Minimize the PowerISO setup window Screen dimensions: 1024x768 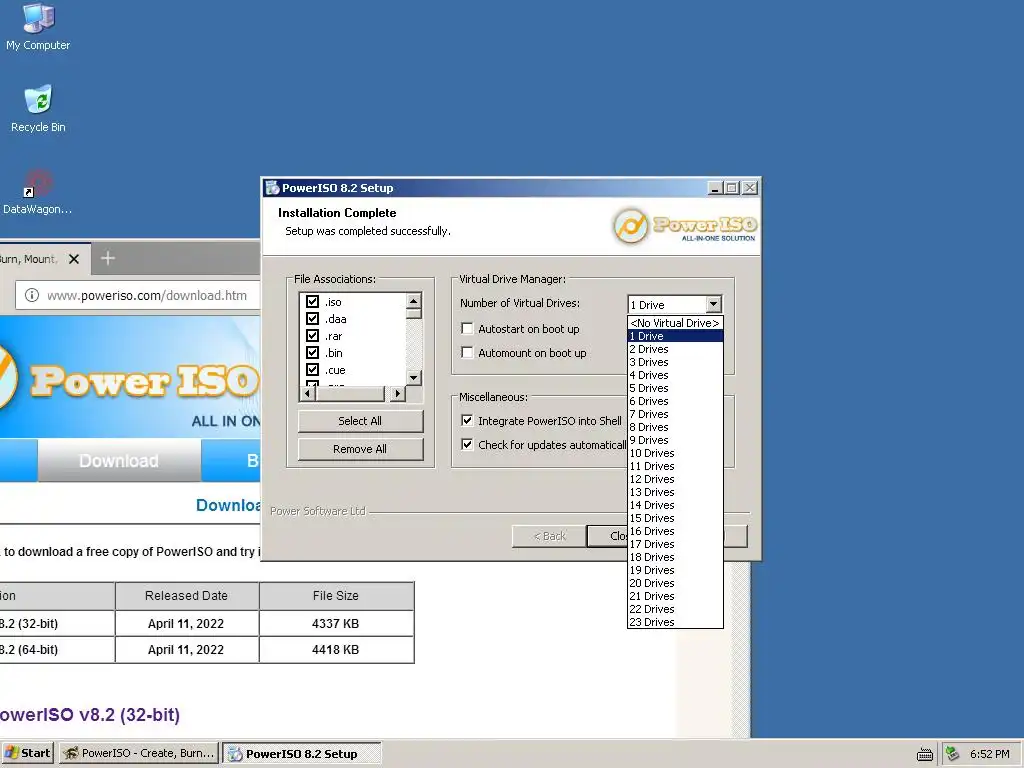[716, 188]
